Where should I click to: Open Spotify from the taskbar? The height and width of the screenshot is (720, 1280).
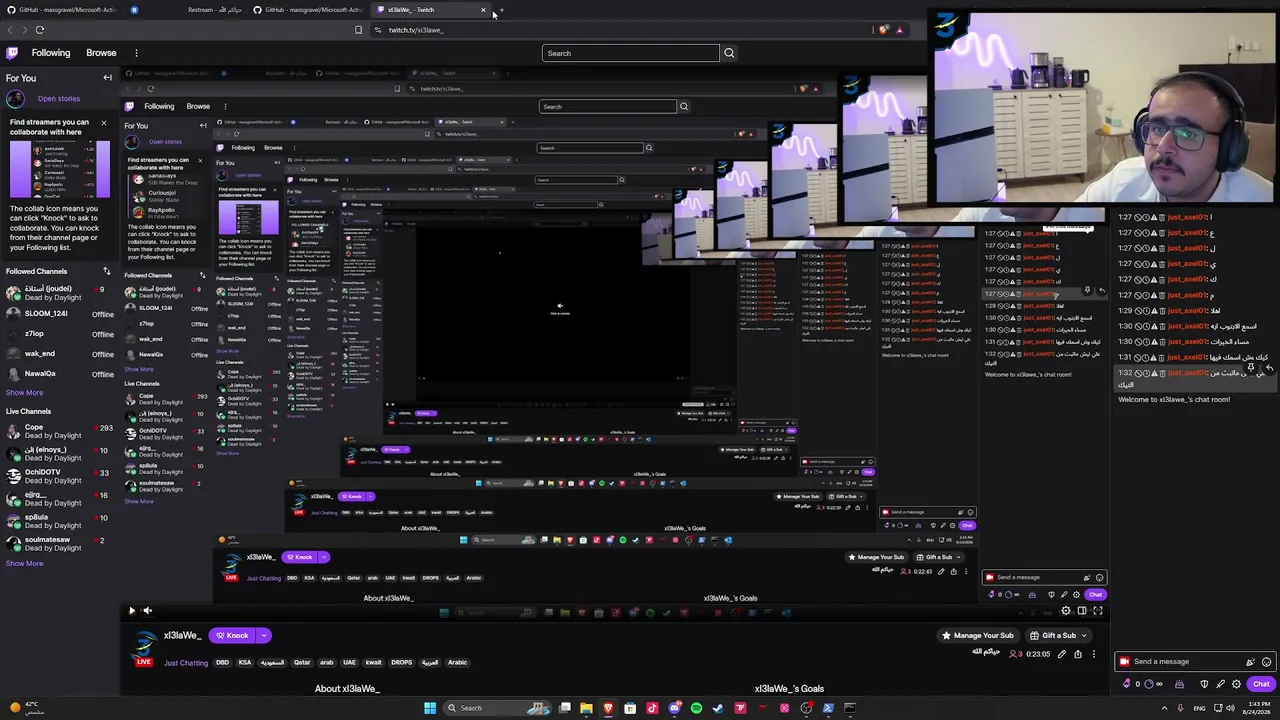click(x=696, y=708)
